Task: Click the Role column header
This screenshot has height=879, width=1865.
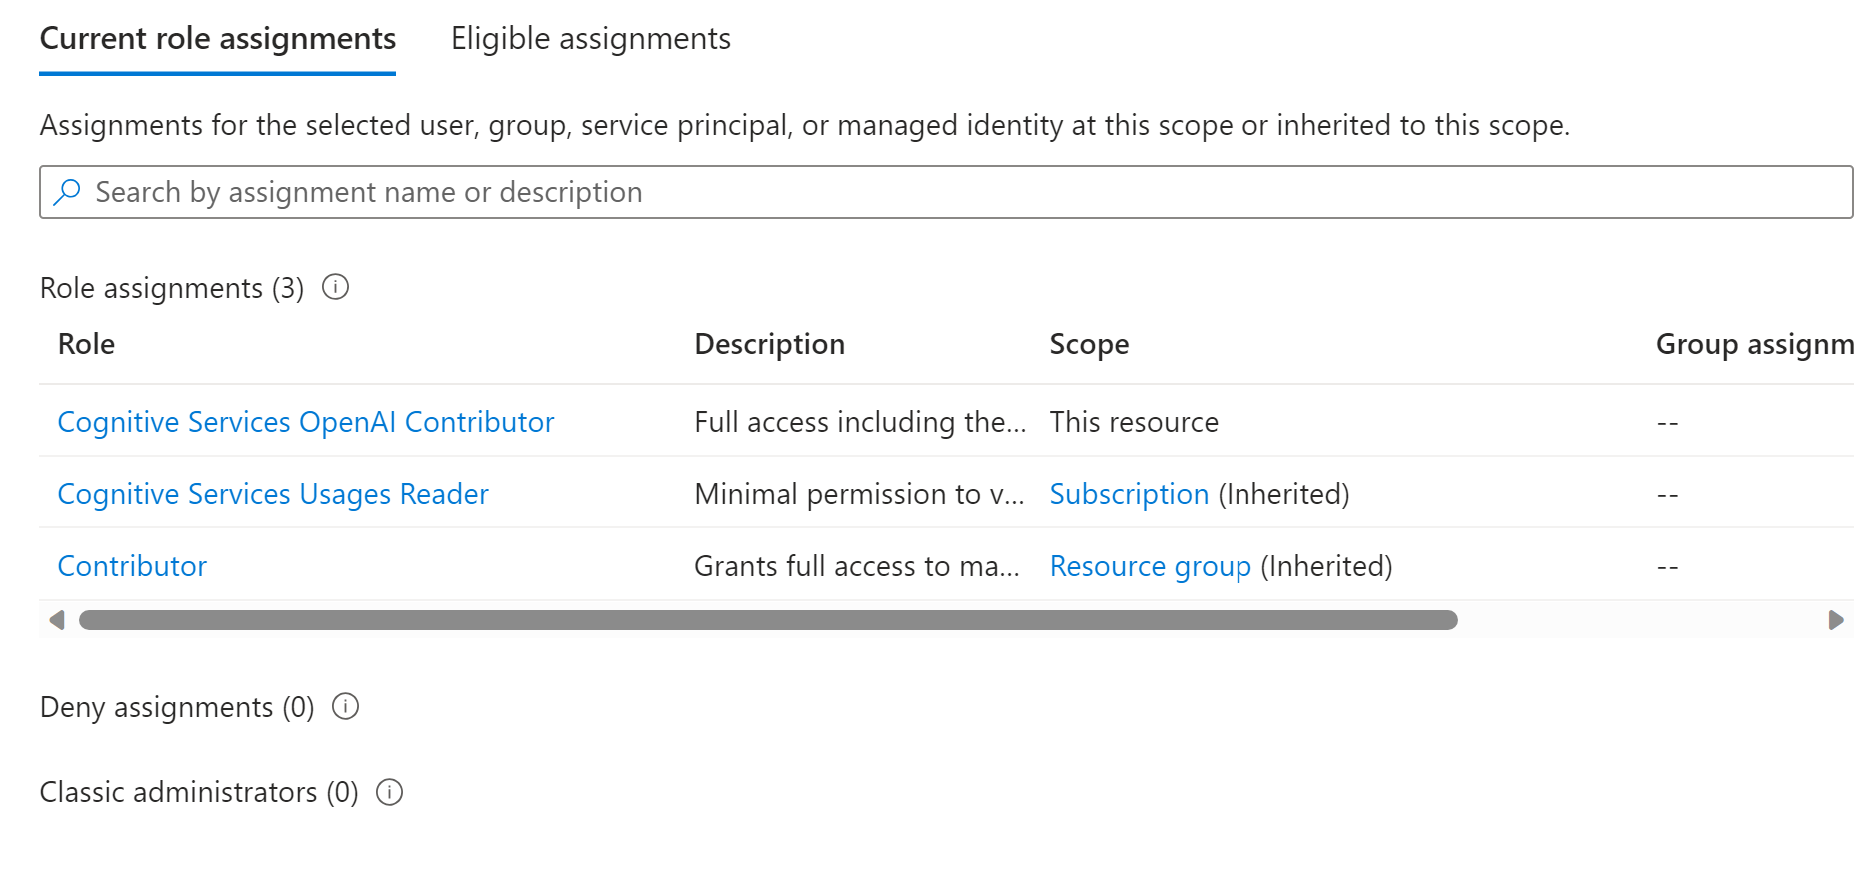Action: click(86, 343)
